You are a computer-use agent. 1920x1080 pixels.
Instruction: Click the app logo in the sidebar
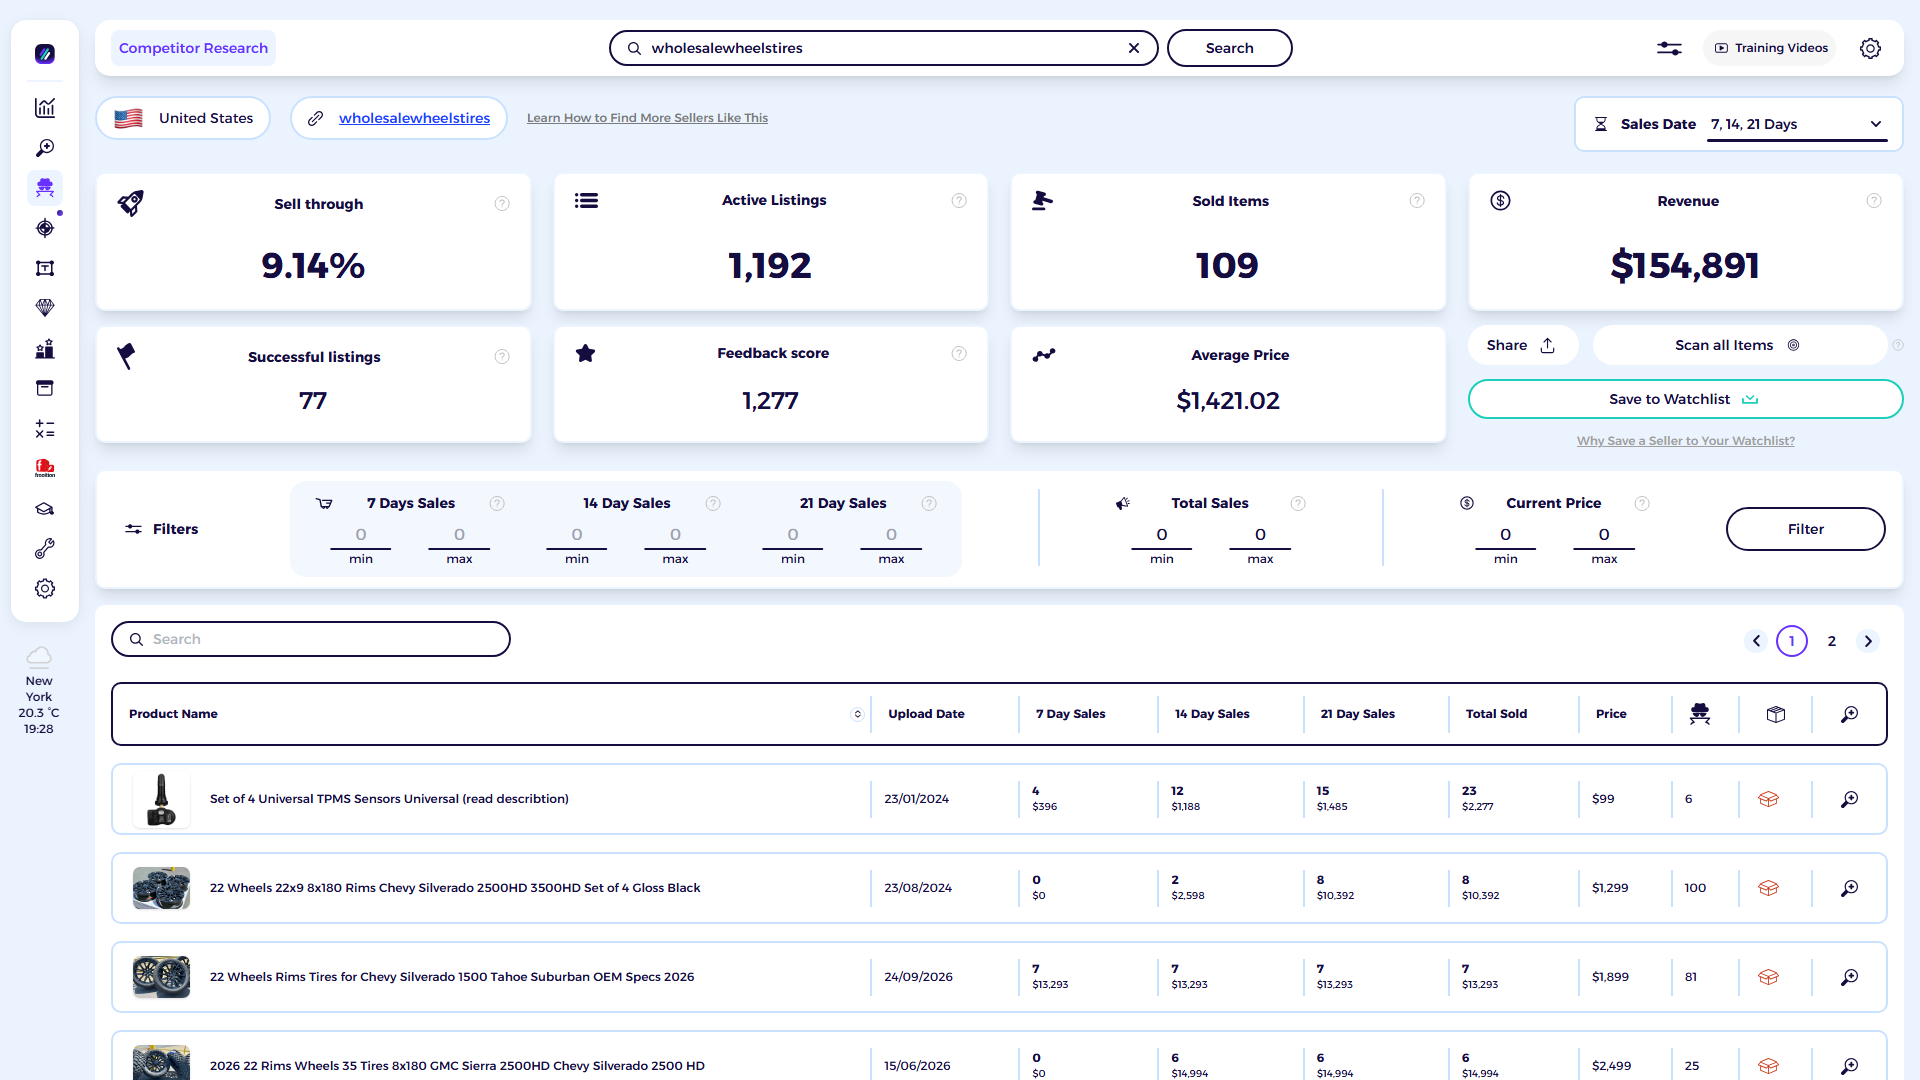pyautogui.click(x=45, y=54)
